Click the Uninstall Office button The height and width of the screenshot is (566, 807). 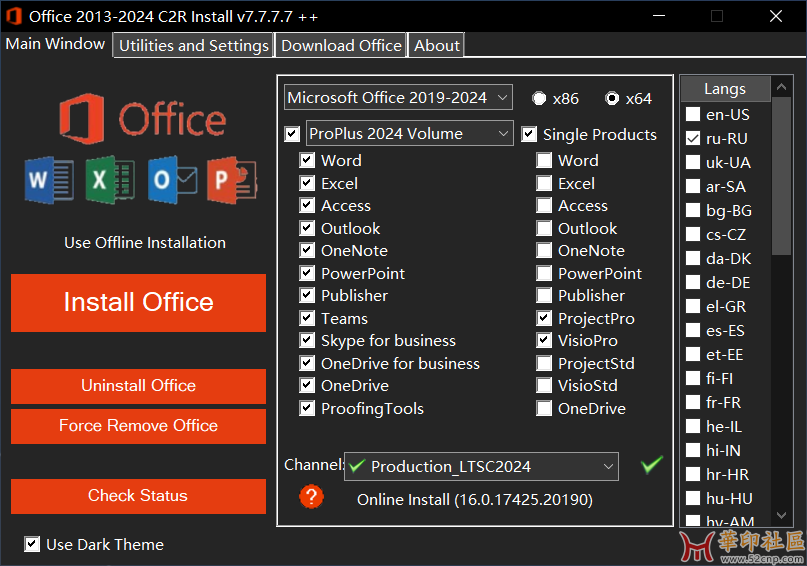pos(138,386)
